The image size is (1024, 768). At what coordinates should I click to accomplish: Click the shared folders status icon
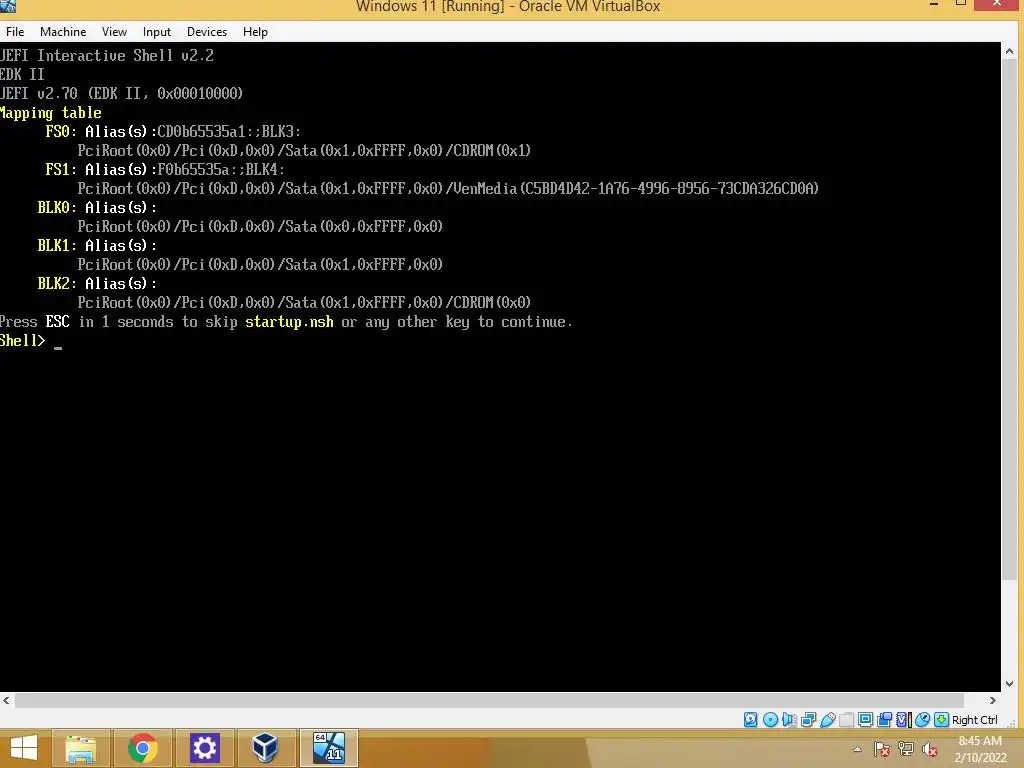pyautogui.click(x=846, y=720)
